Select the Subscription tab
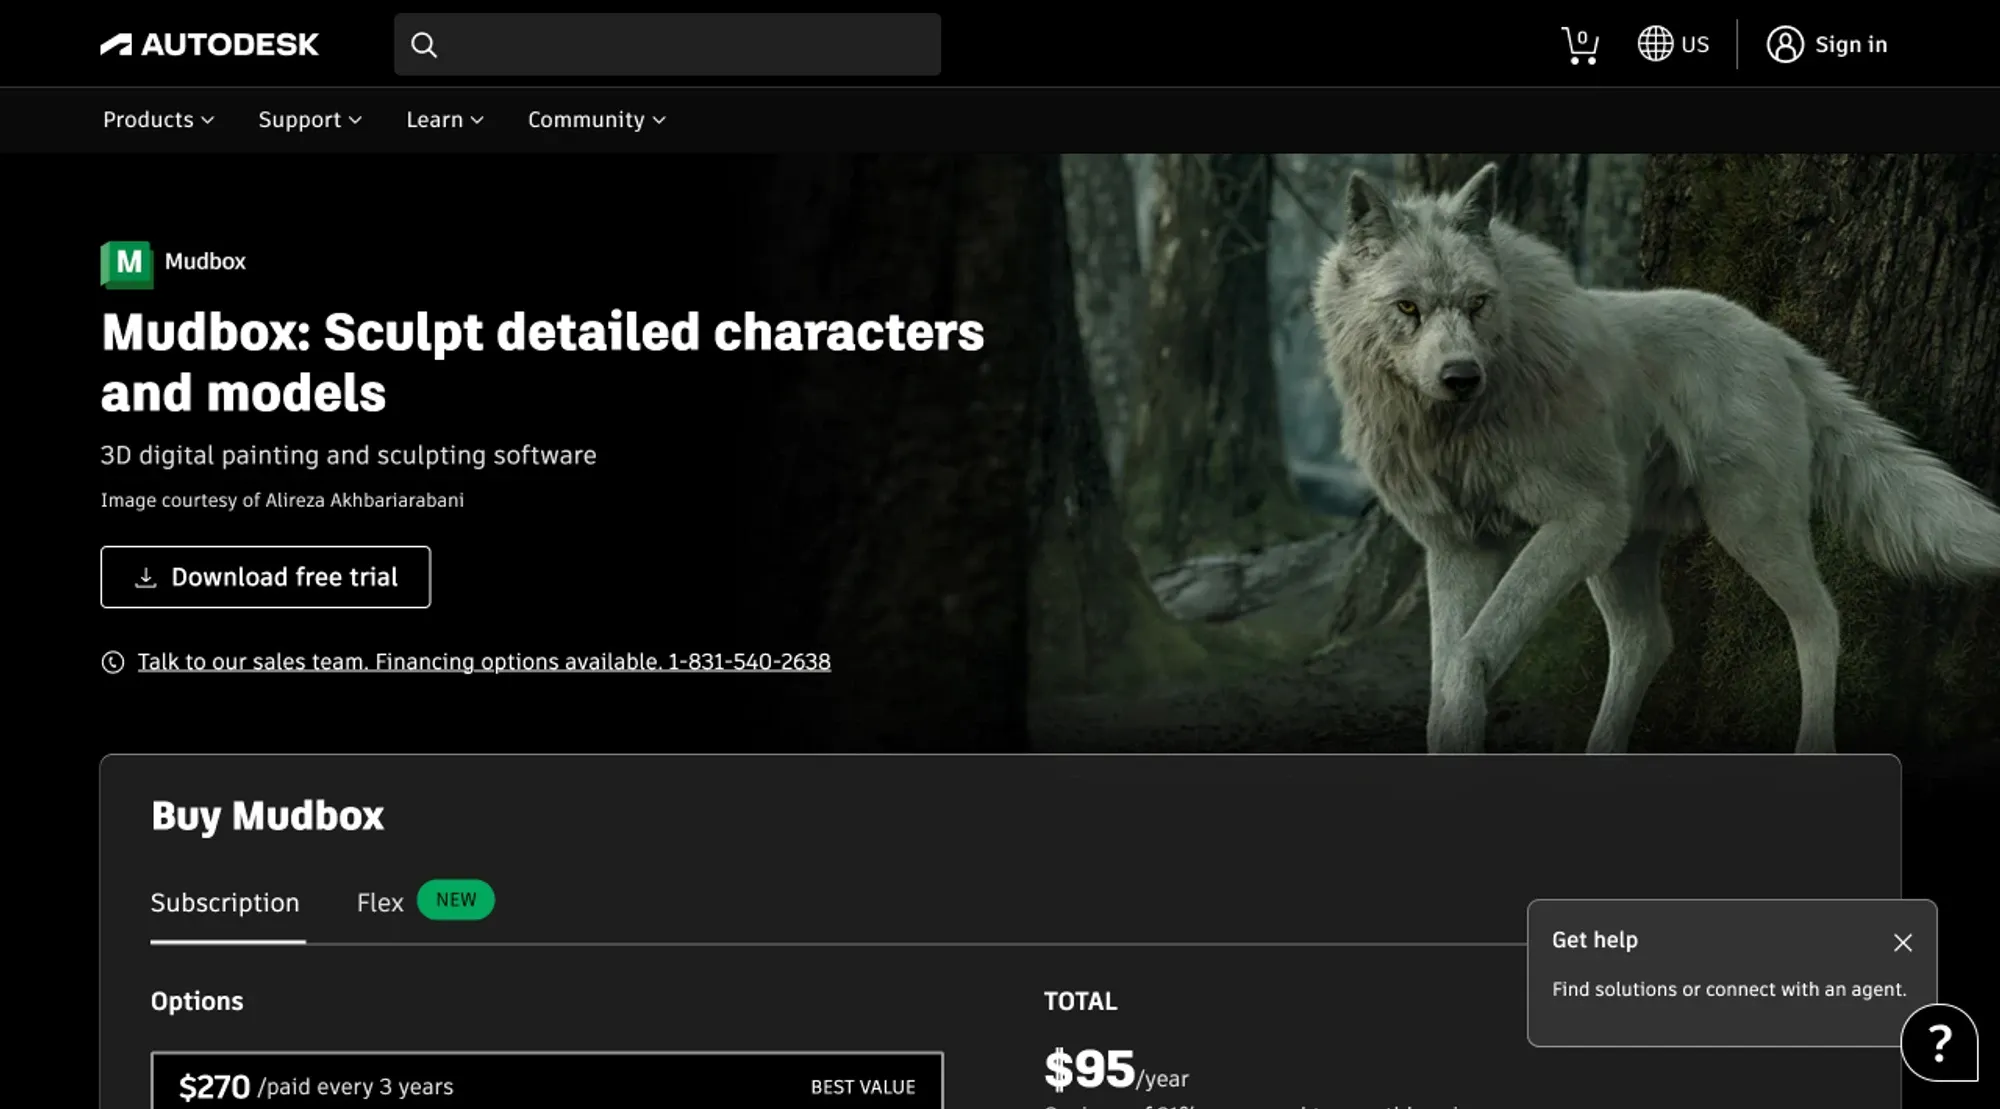 pyautogui.click(x=225, y=903)
